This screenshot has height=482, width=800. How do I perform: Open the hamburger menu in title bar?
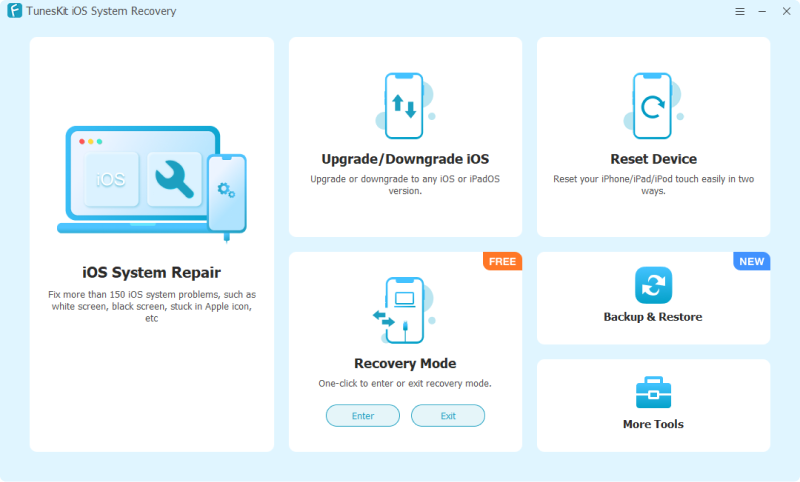(740, 11)
